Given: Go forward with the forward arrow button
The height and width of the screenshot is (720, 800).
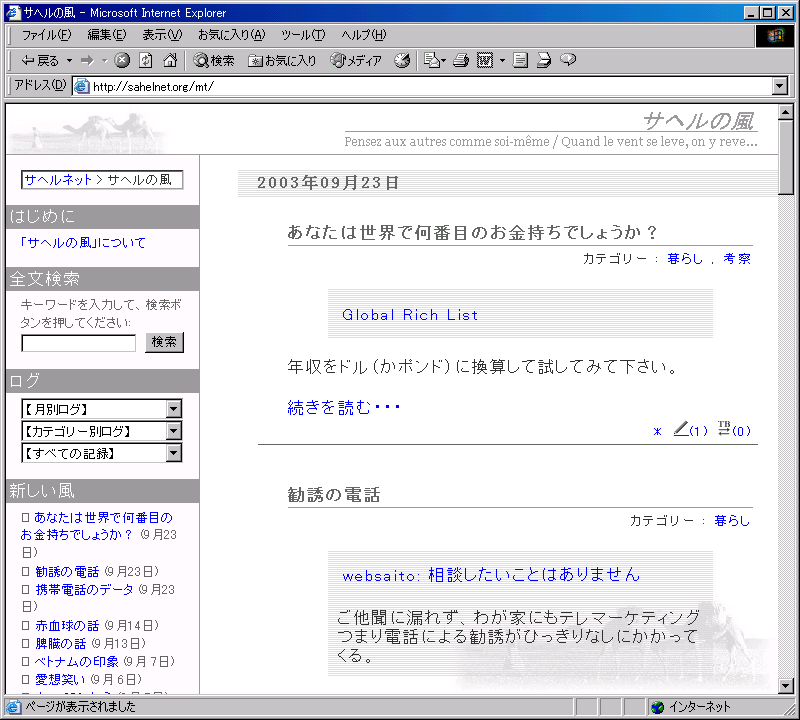Looking at the screenshot, I should [x=88, y=61].
